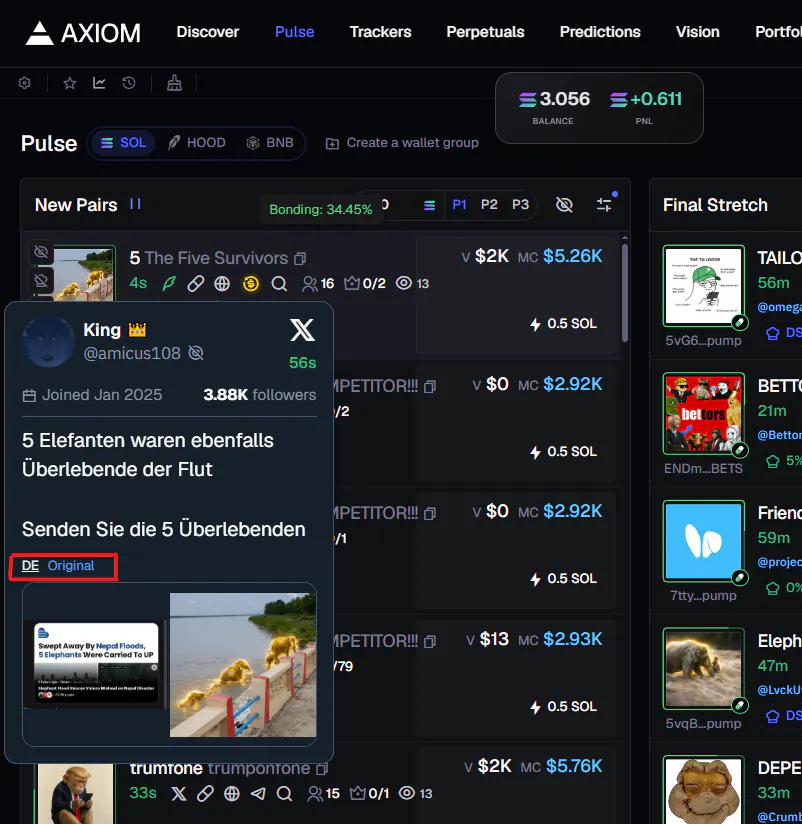Switch tweet to DE language
The image size is (802, 824).
[30, 566]
